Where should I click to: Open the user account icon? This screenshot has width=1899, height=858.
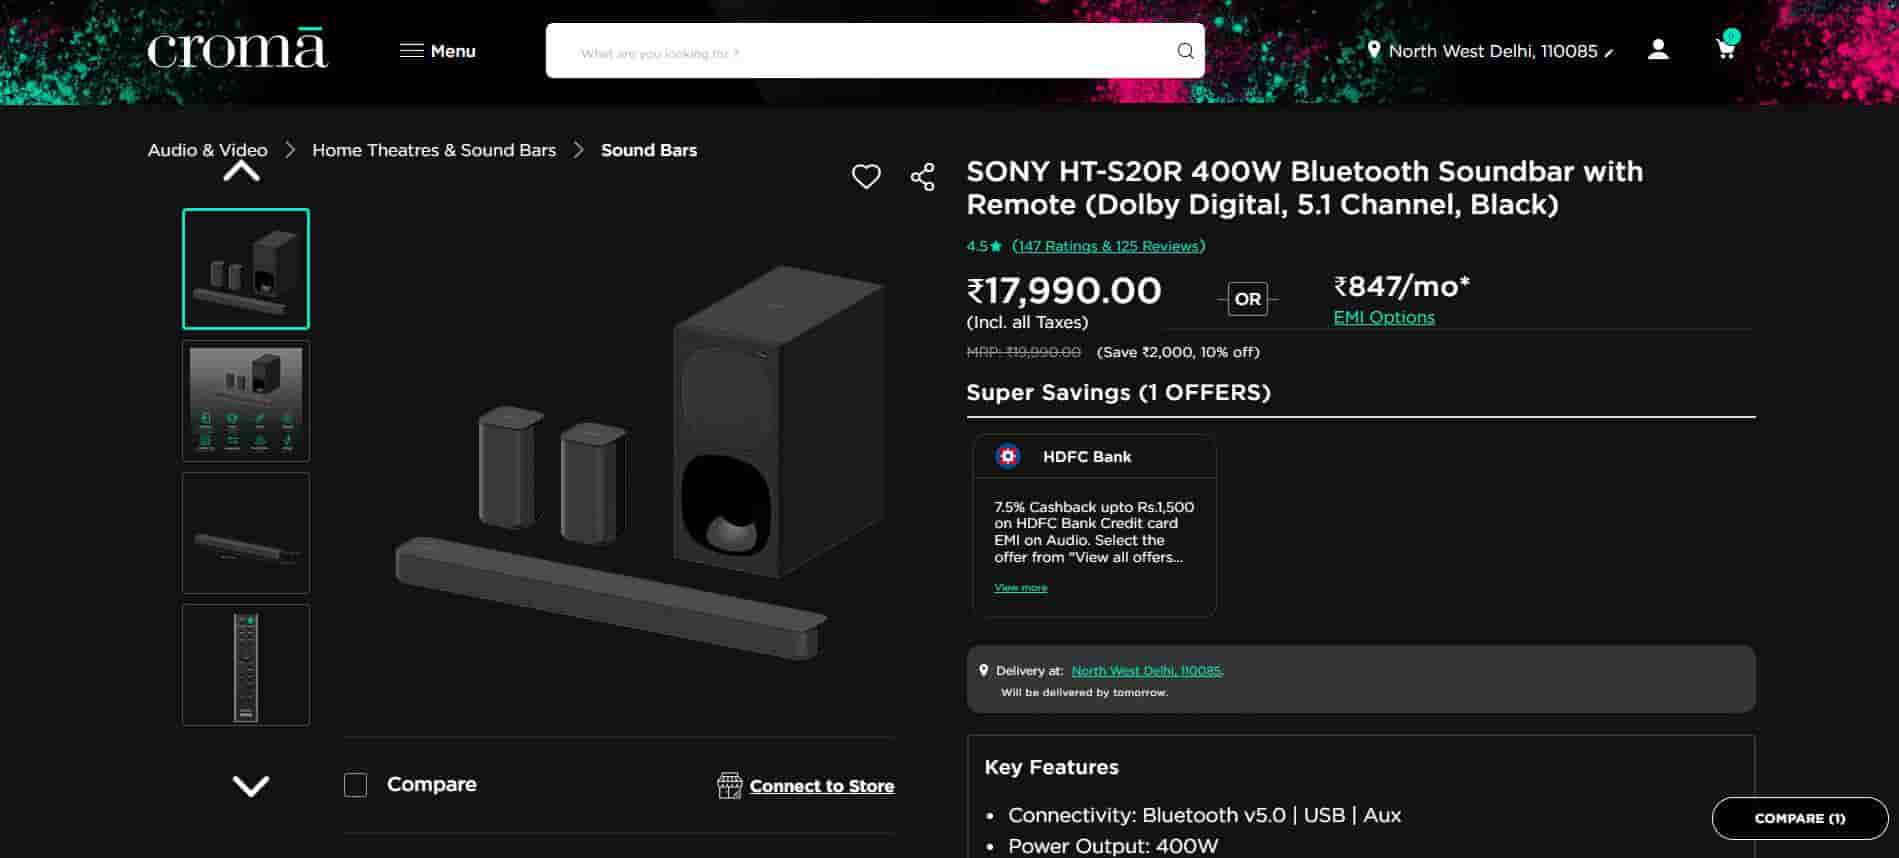pos(1657,50)
